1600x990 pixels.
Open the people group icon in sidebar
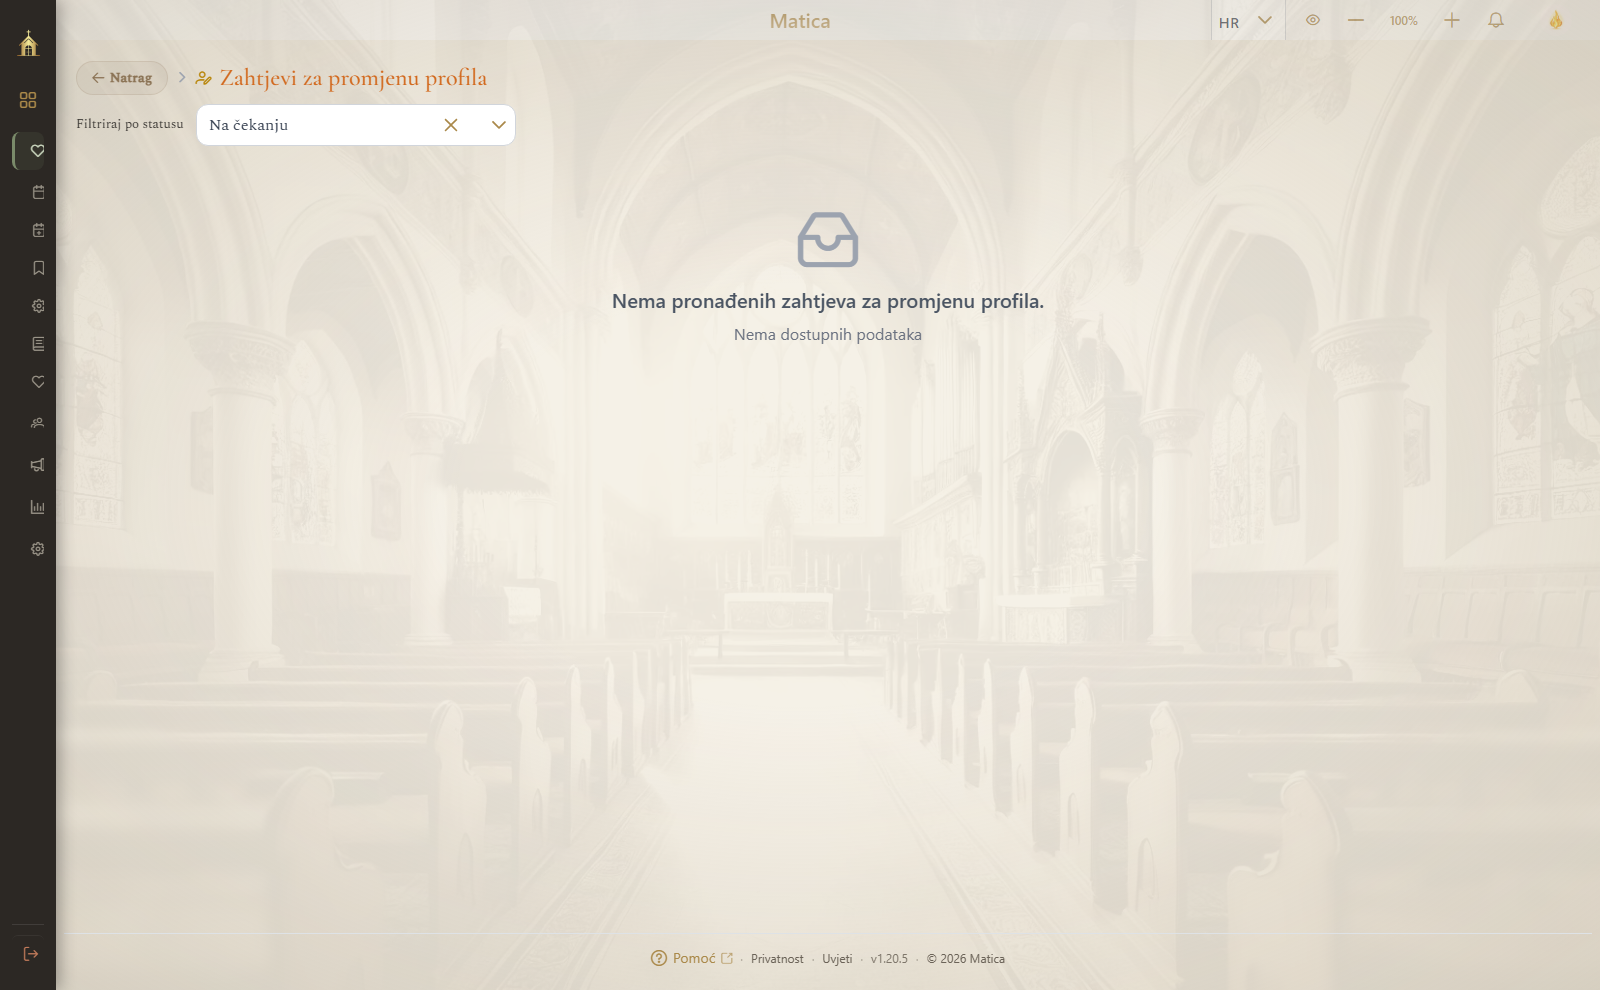tap(38, 423)
